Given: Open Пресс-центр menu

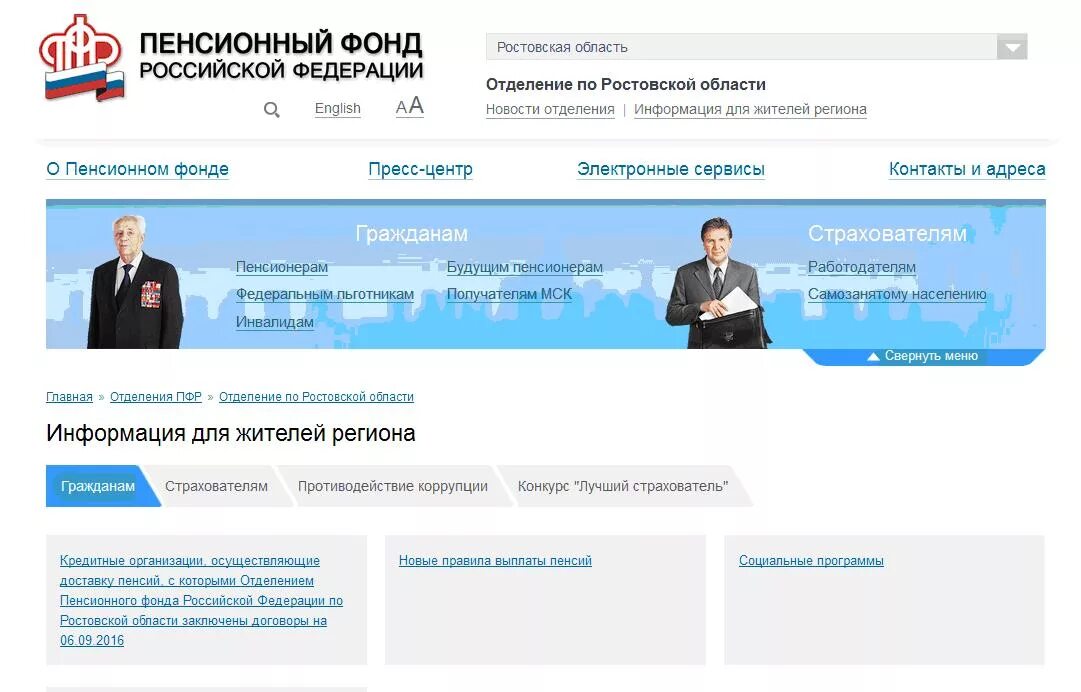Looking at the screenshot, I should (421, 170).
